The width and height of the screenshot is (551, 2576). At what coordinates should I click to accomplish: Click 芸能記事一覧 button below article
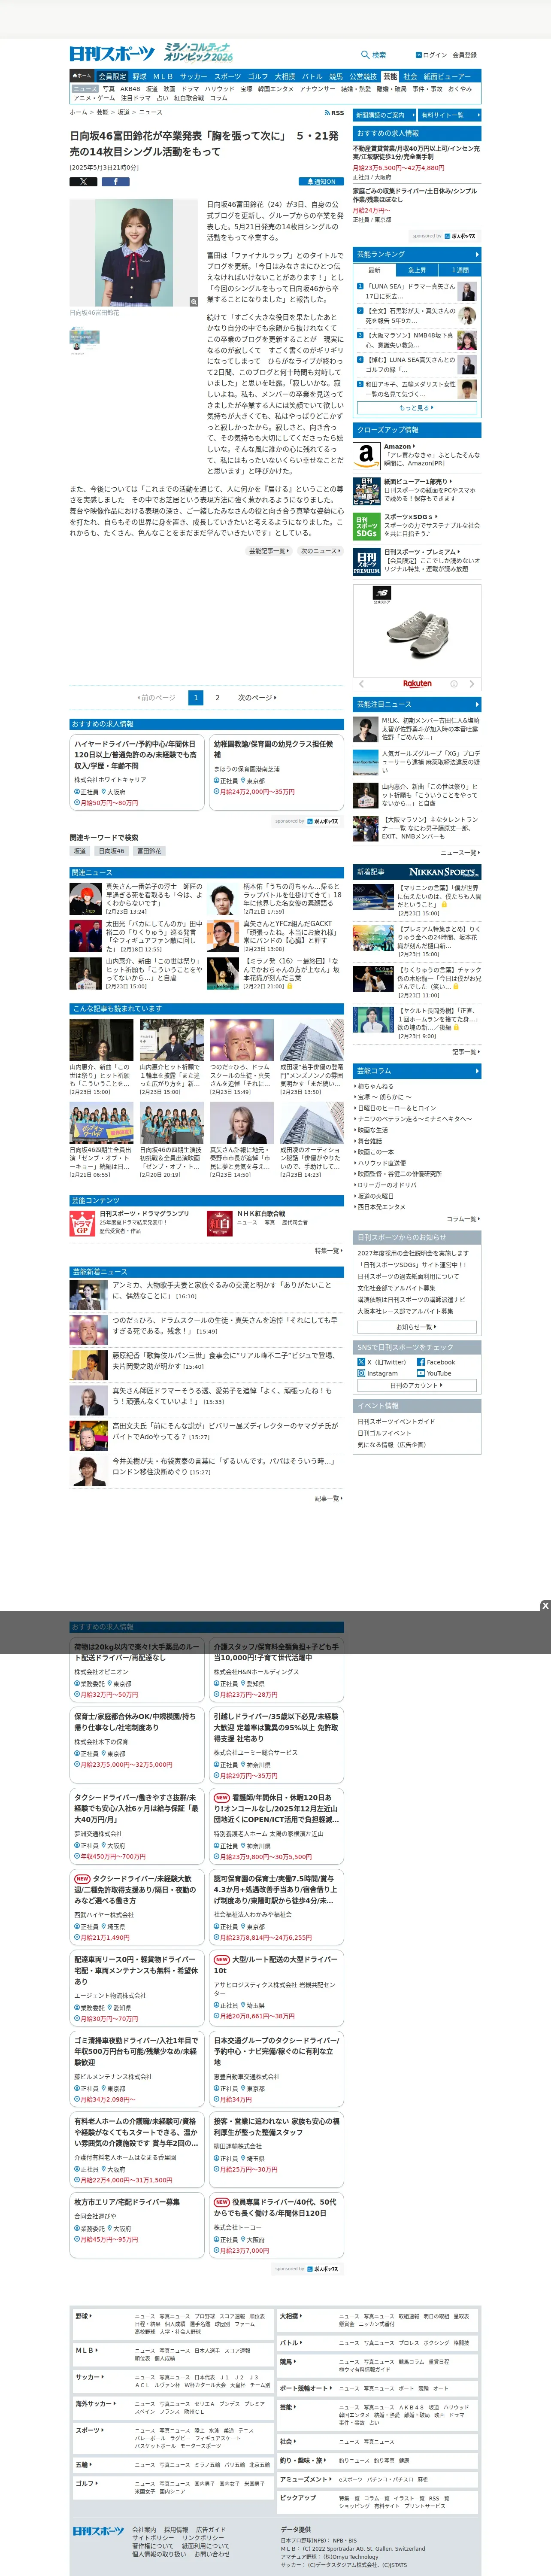pyautogui.click(x=268, y=551)
